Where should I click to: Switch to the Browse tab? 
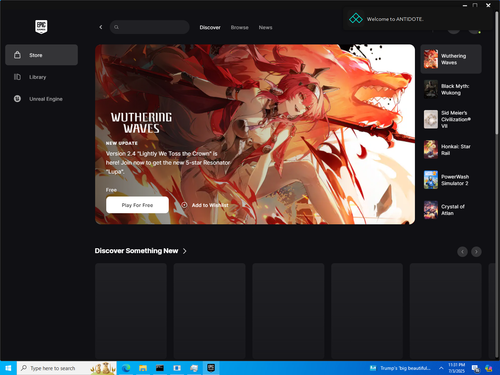[x=240, y=27]
